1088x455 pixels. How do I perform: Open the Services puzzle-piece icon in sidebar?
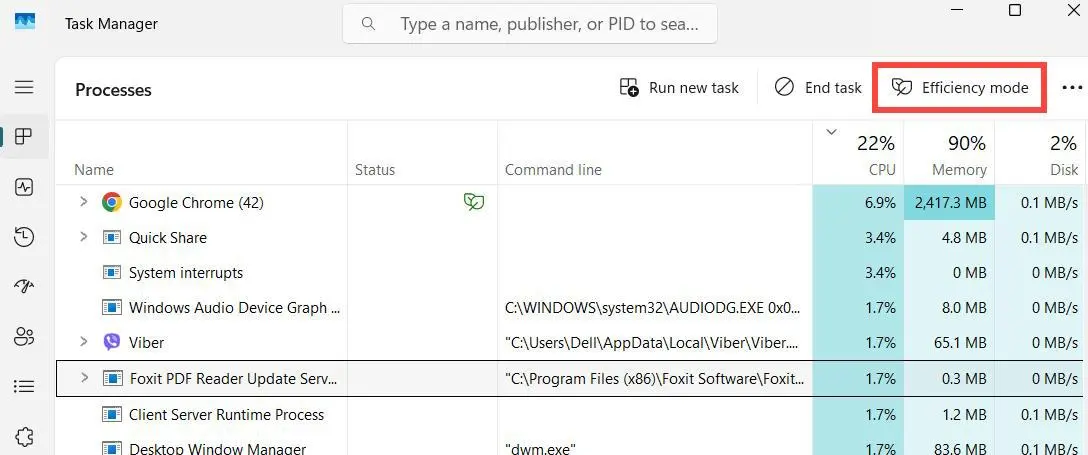tap(24, 436)
